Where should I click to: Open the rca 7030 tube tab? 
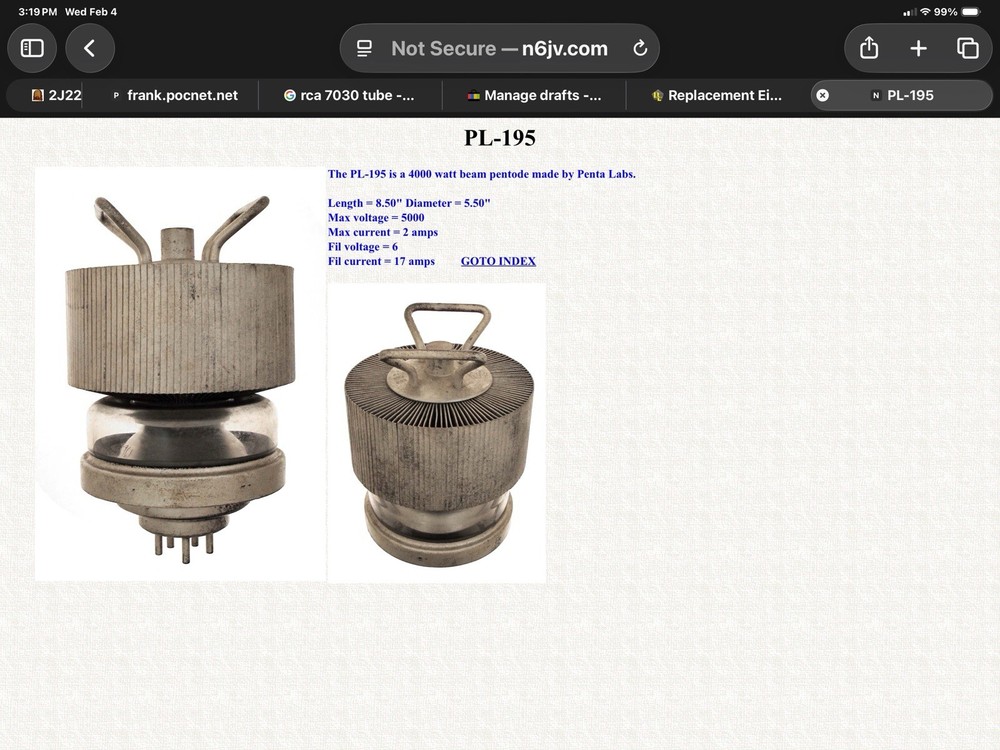tap(349, 96)
